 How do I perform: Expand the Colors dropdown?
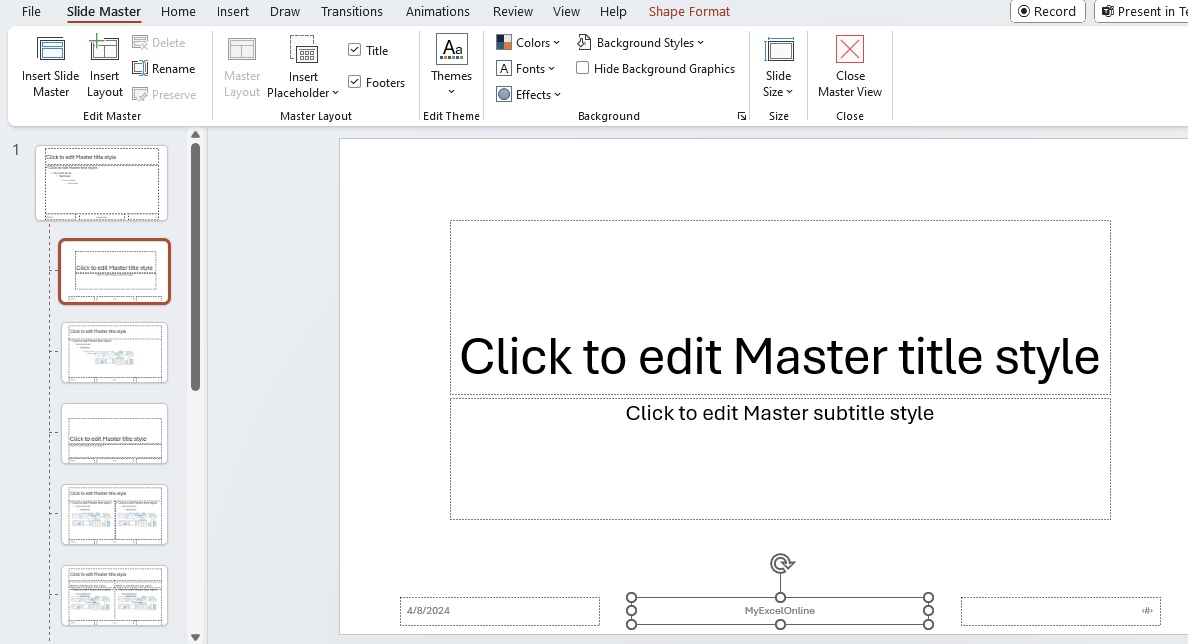[x=528, y=42]
